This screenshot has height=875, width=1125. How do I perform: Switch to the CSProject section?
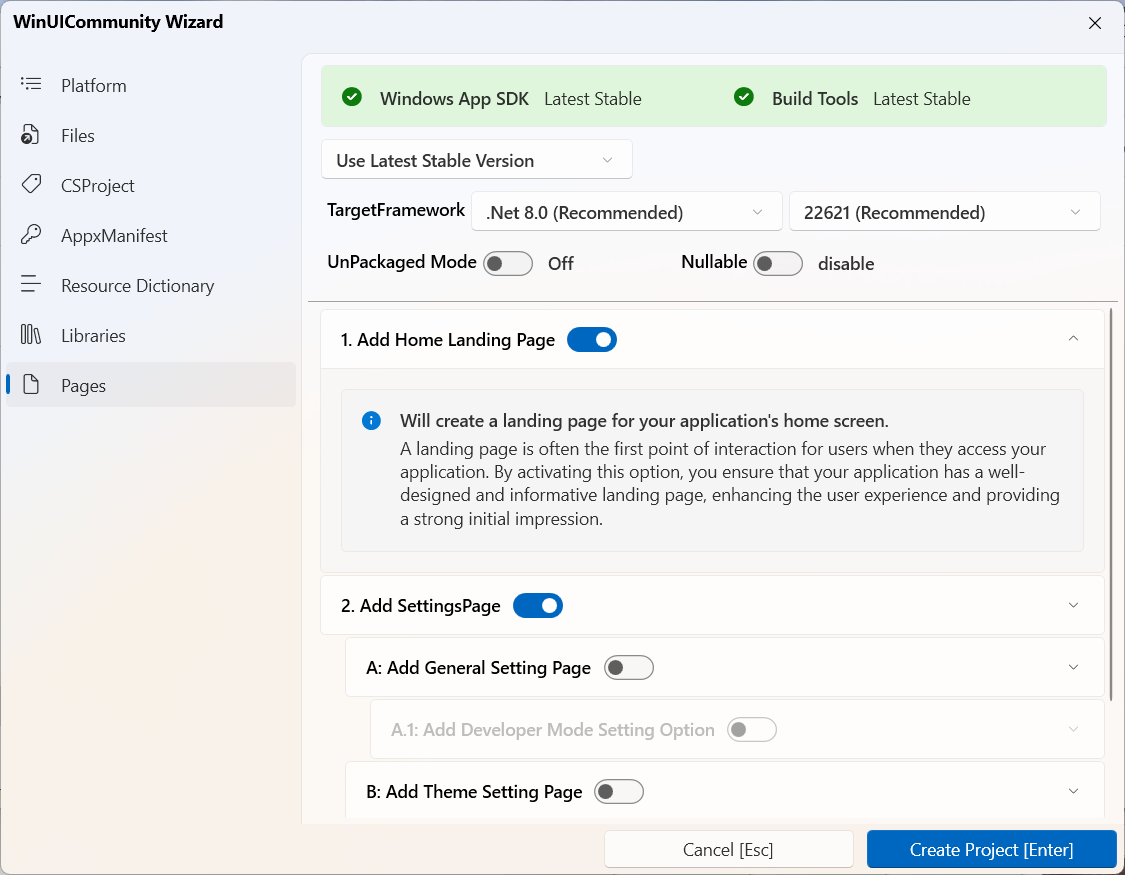coord(151,186)
